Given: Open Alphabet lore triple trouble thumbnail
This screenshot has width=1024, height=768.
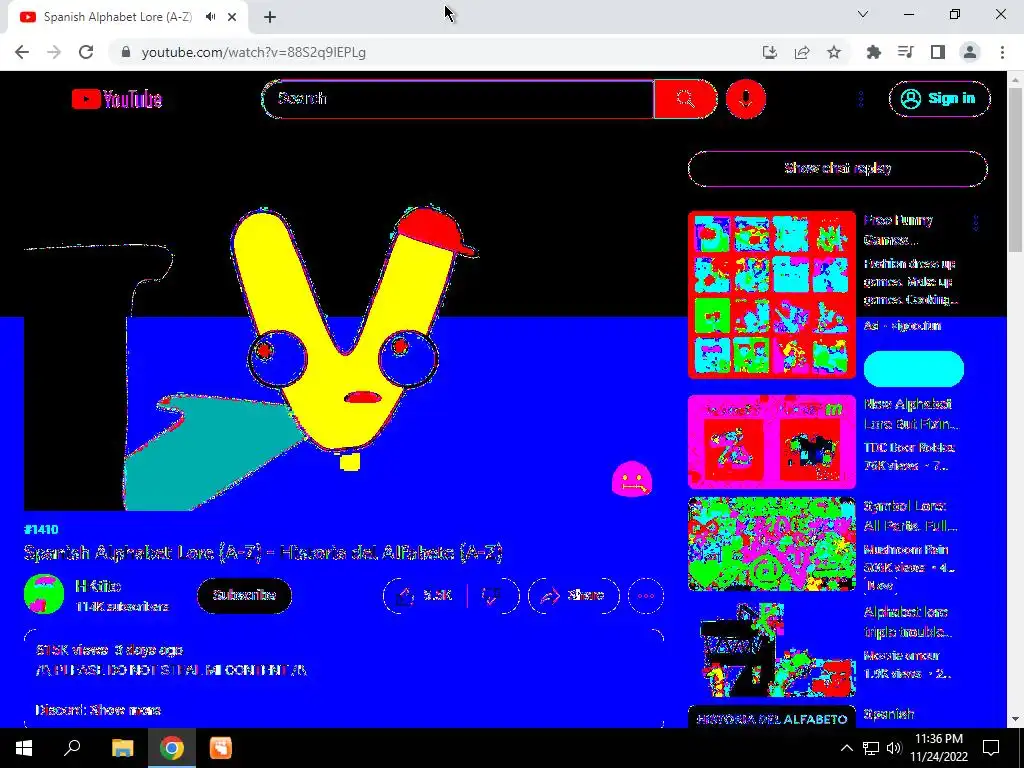Looking at the screenshot, I should (x=771, y=650).
